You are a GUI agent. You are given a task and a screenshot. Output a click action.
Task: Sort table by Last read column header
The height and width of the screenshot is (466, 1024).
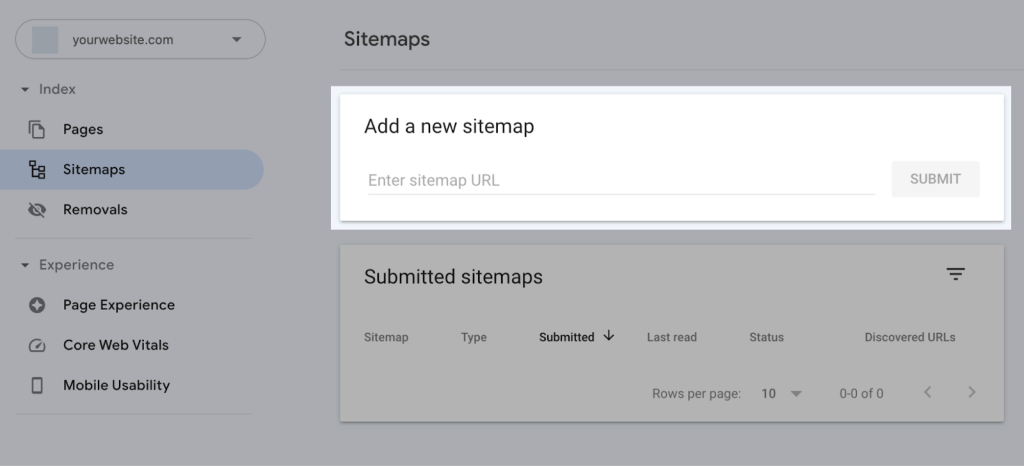(x=671, y=338)
